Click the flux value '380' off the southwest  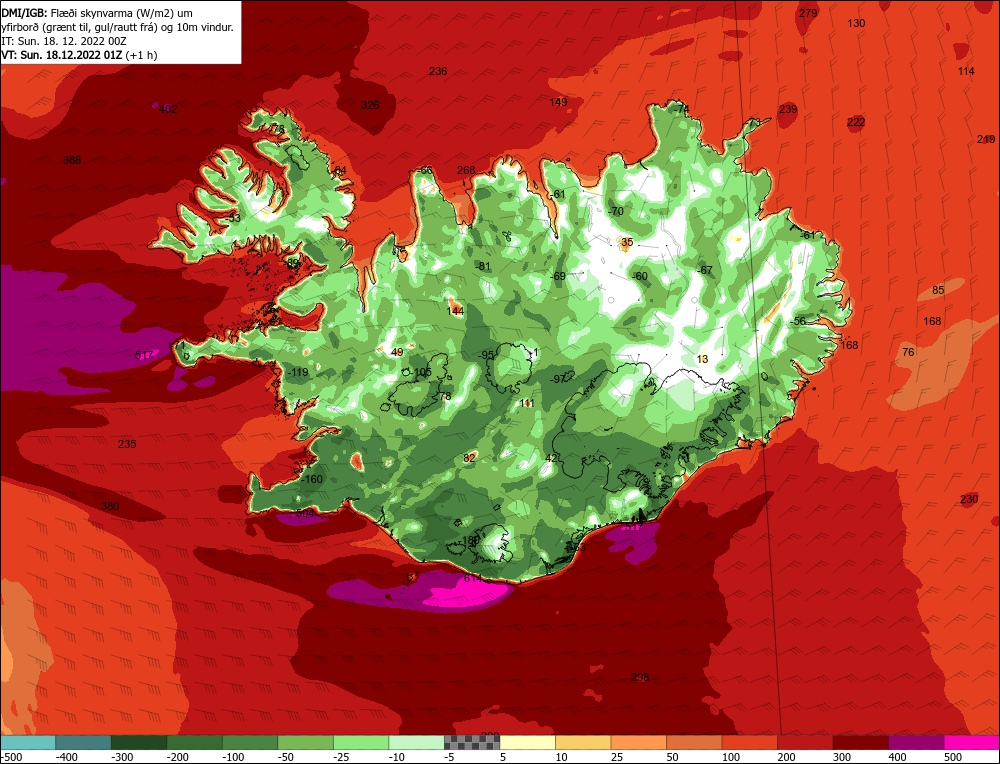(x=110, y=506)
